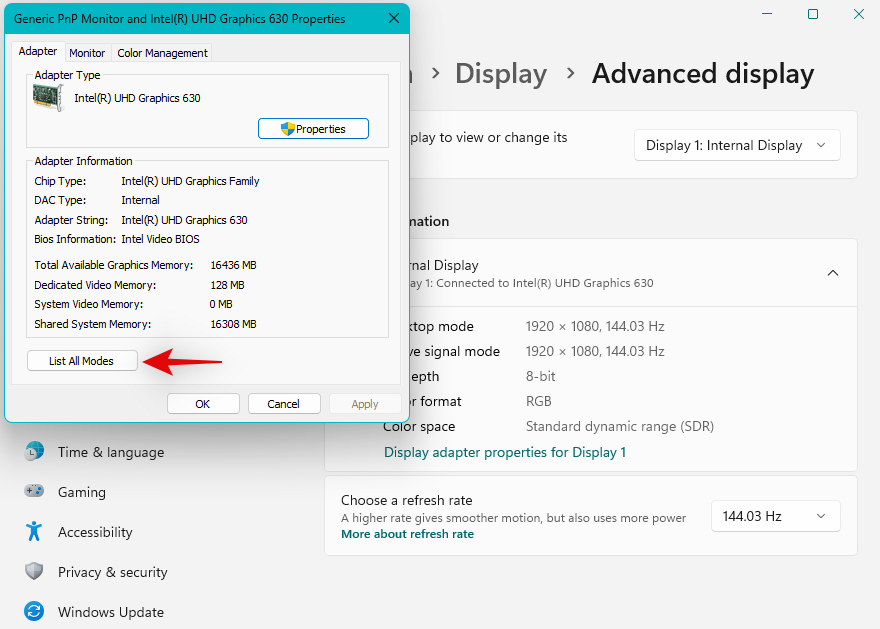
Task: Open the Display 1: Internal Display dropdown
Action: coord(737,145)
